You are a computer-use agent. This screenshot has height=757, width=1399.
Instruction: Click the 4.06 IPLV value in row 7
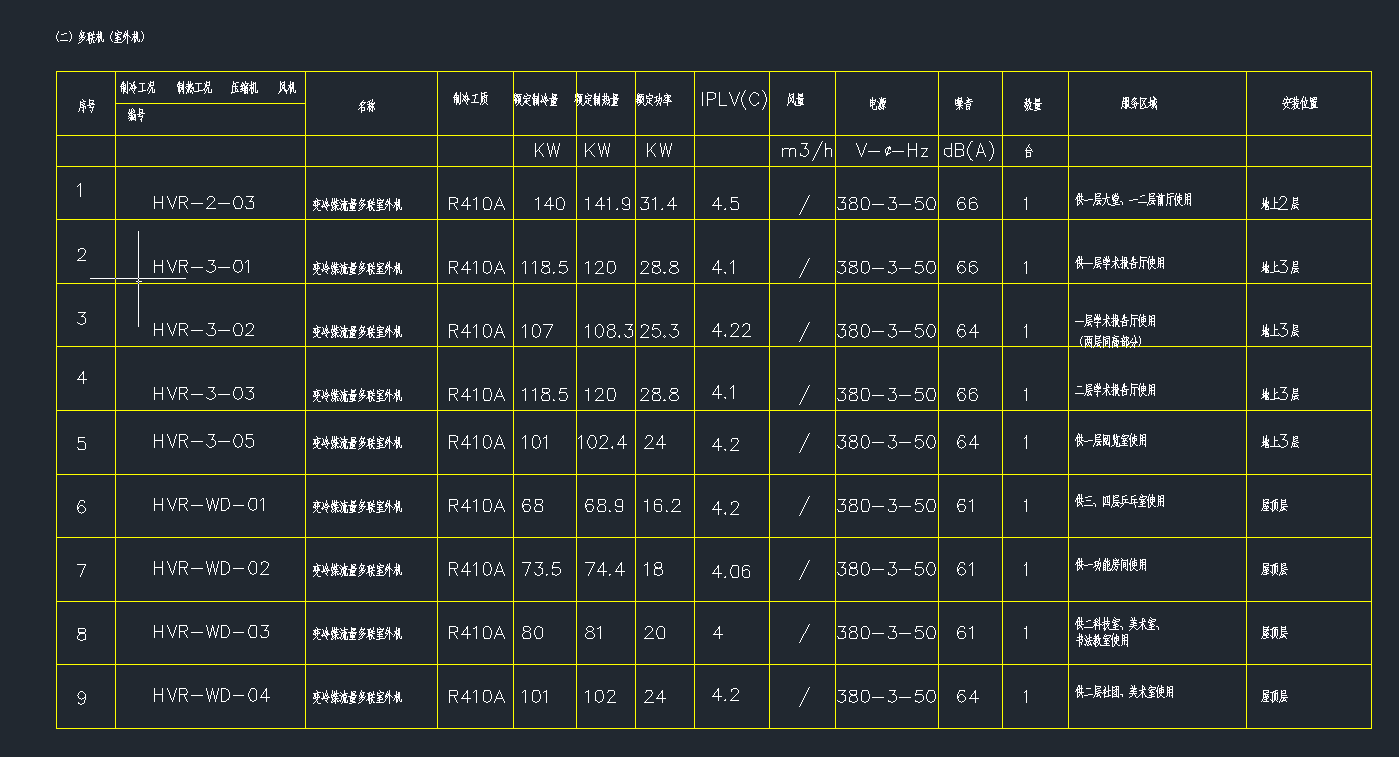731,572
